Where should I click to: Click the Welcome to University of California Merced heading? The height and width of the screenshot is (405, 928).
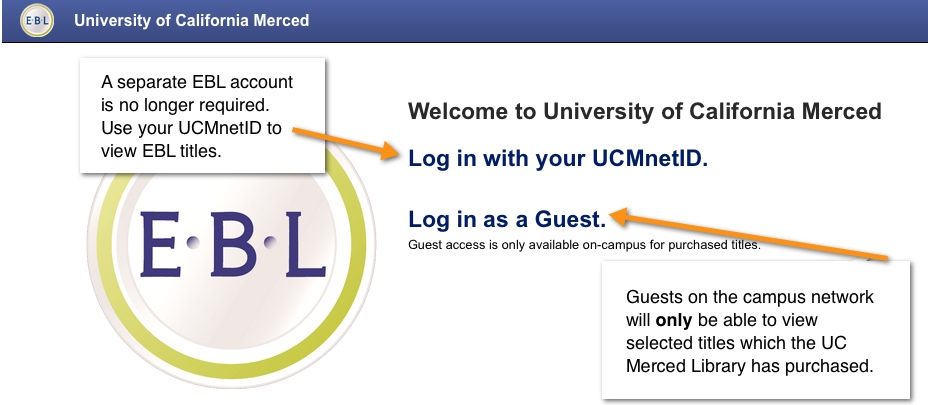click(645, 111)
